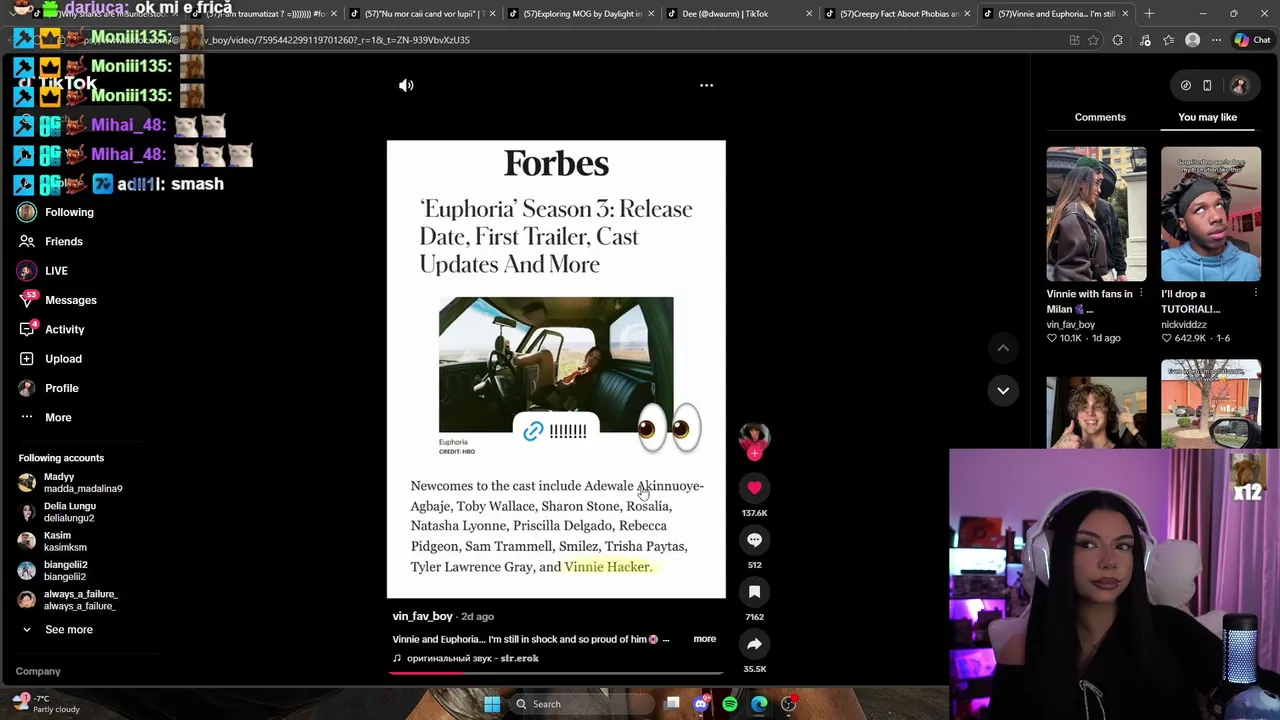Open always_a_failure_ account
Image resolution: width=1280 pixels, height=720 pixels.
pyautogui.click(x=67, y=600)
